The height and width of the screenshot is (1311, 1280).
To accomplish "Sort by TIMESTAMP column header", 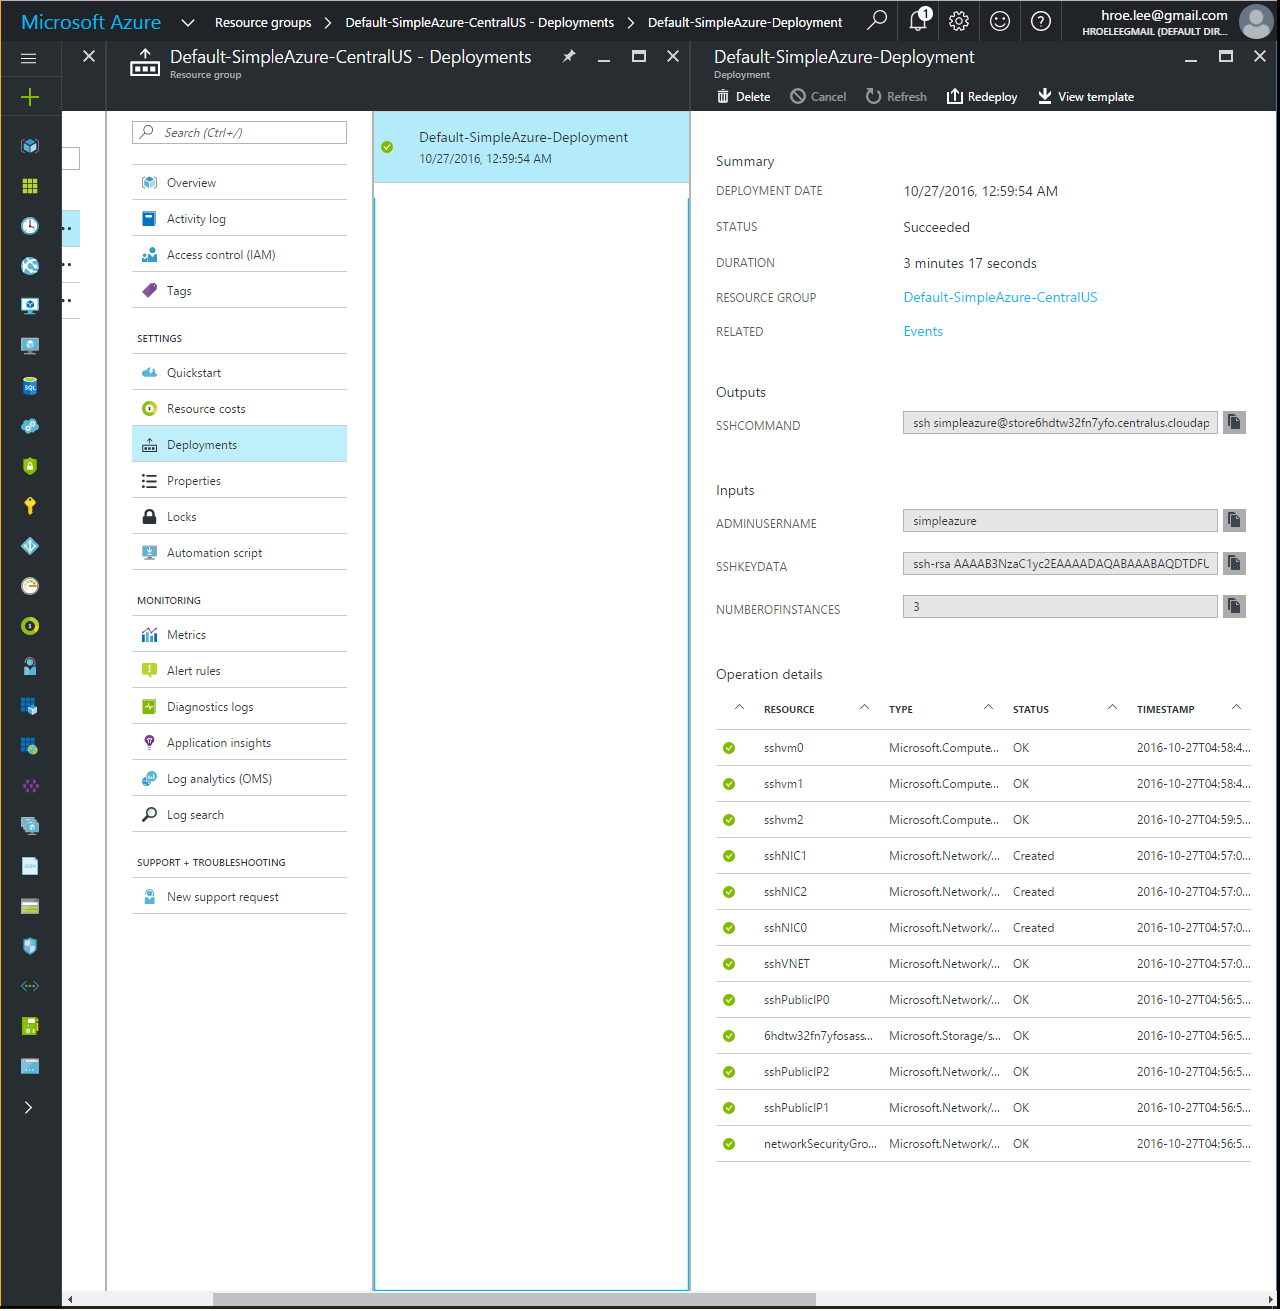I will click(1165, 710).
